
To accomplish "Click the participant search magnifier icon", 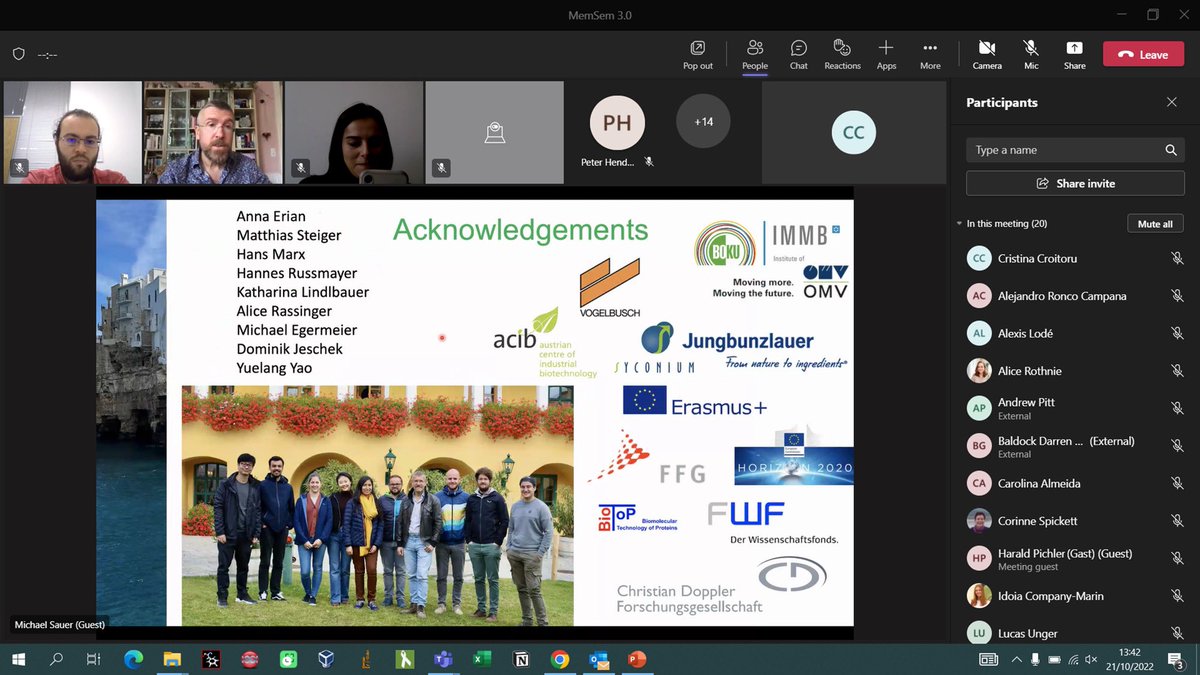I will pos(1171,150).
